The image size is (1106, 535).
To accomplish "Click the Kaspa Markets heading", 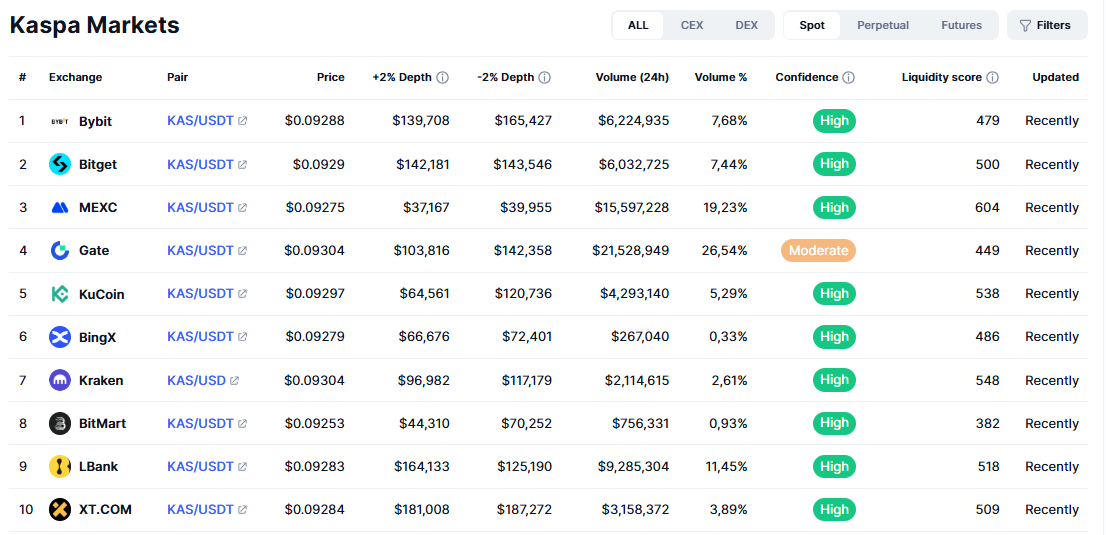I will (x=95, y=25).
